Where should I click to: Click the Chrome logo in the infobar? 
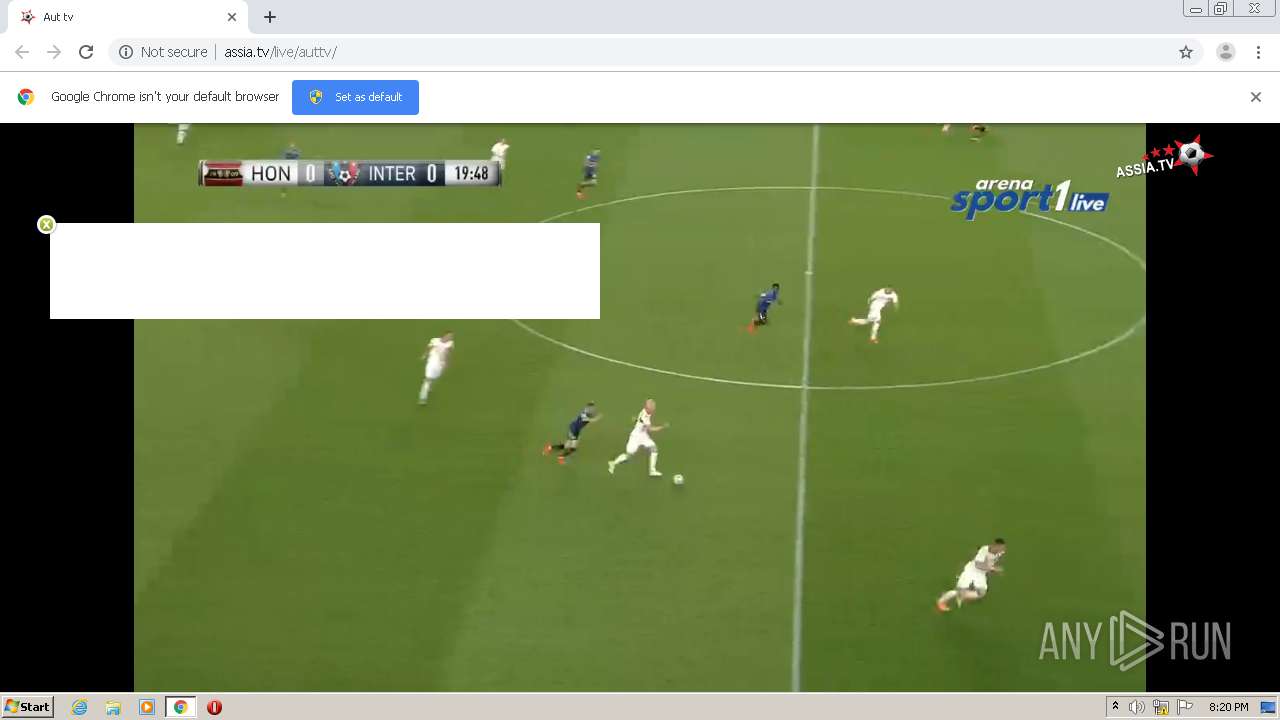(x=26, y=97)
